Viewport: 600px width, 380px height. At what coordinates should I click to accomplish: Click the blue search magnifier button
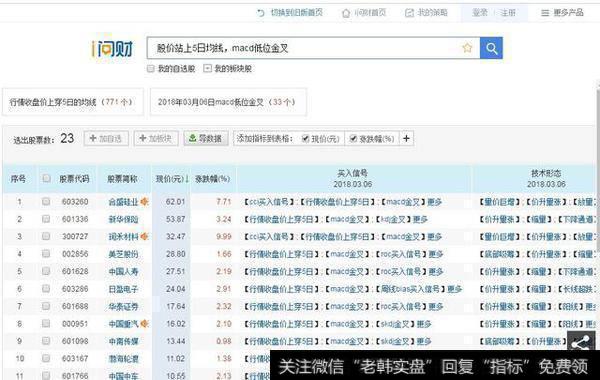click(x=491, y=48)
